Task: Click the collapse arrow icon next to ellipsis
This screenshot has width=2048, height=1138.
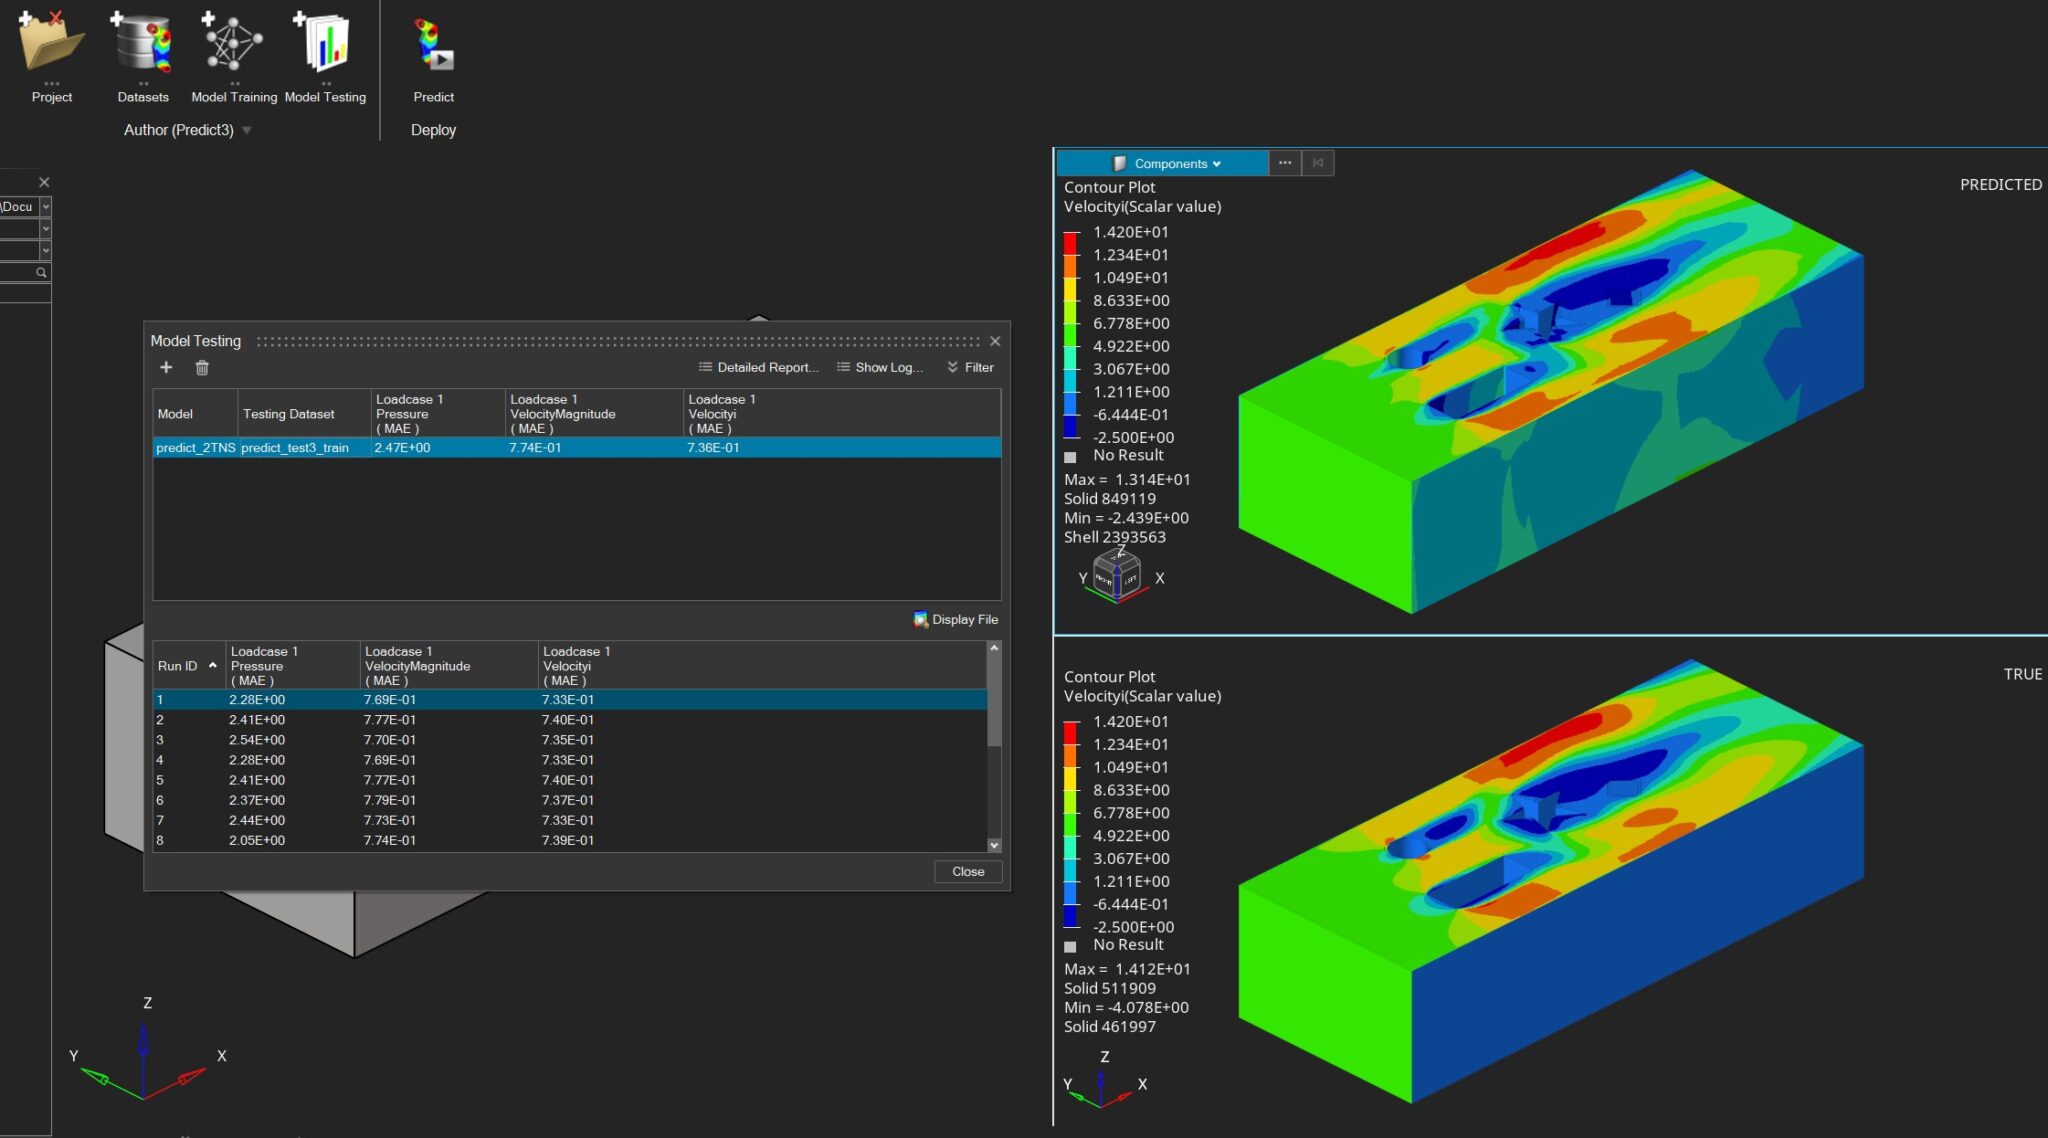Action: [x=1318, y=163]
